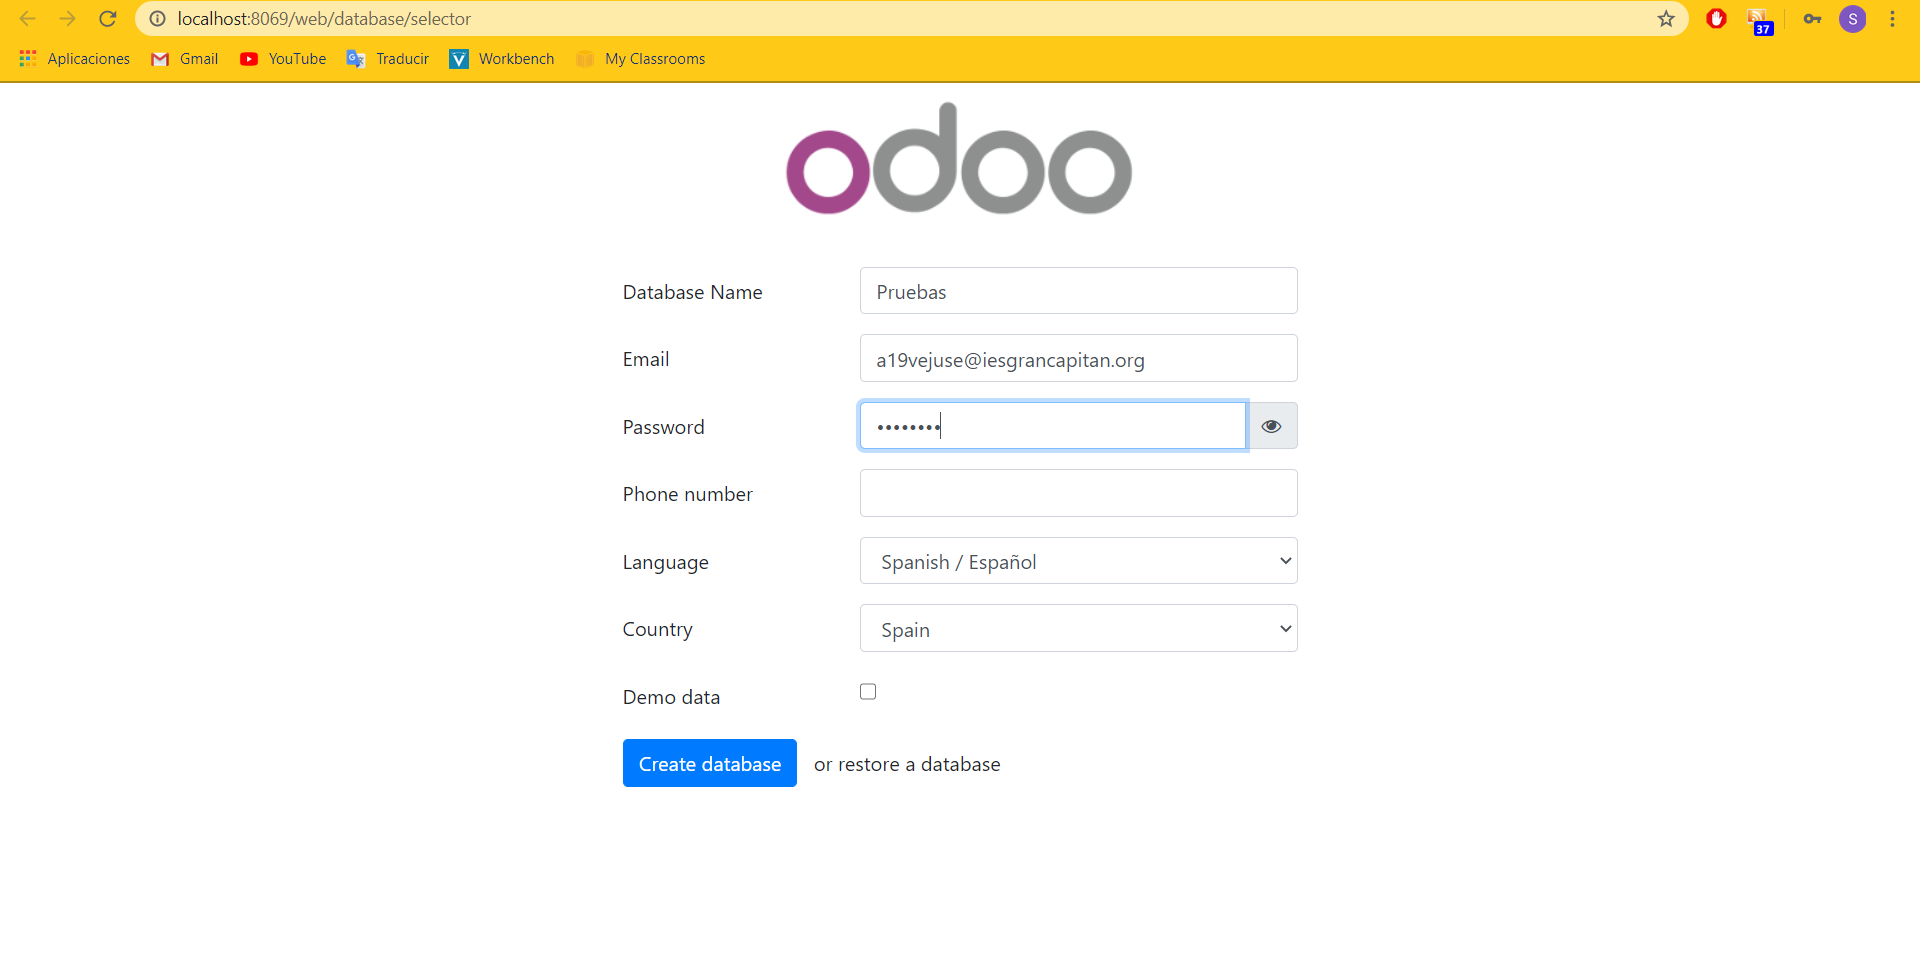Open the Workbench bookmark

pos(502,59)
